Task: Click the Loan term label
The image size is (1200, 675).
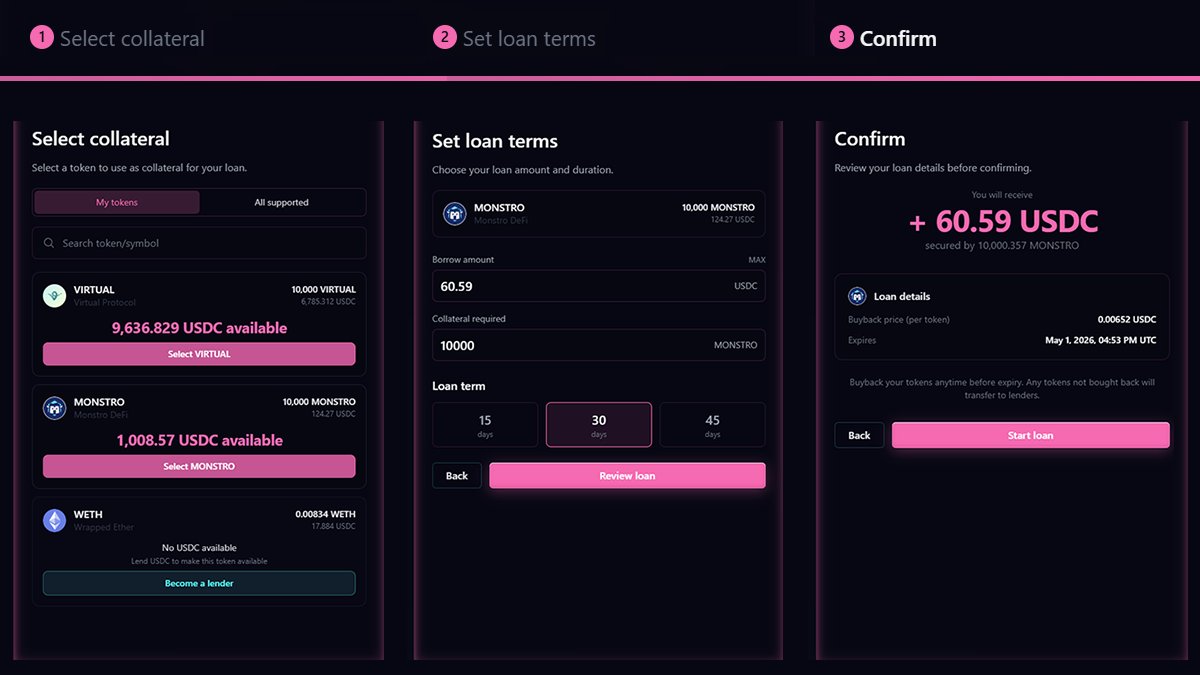Action: 459,386
